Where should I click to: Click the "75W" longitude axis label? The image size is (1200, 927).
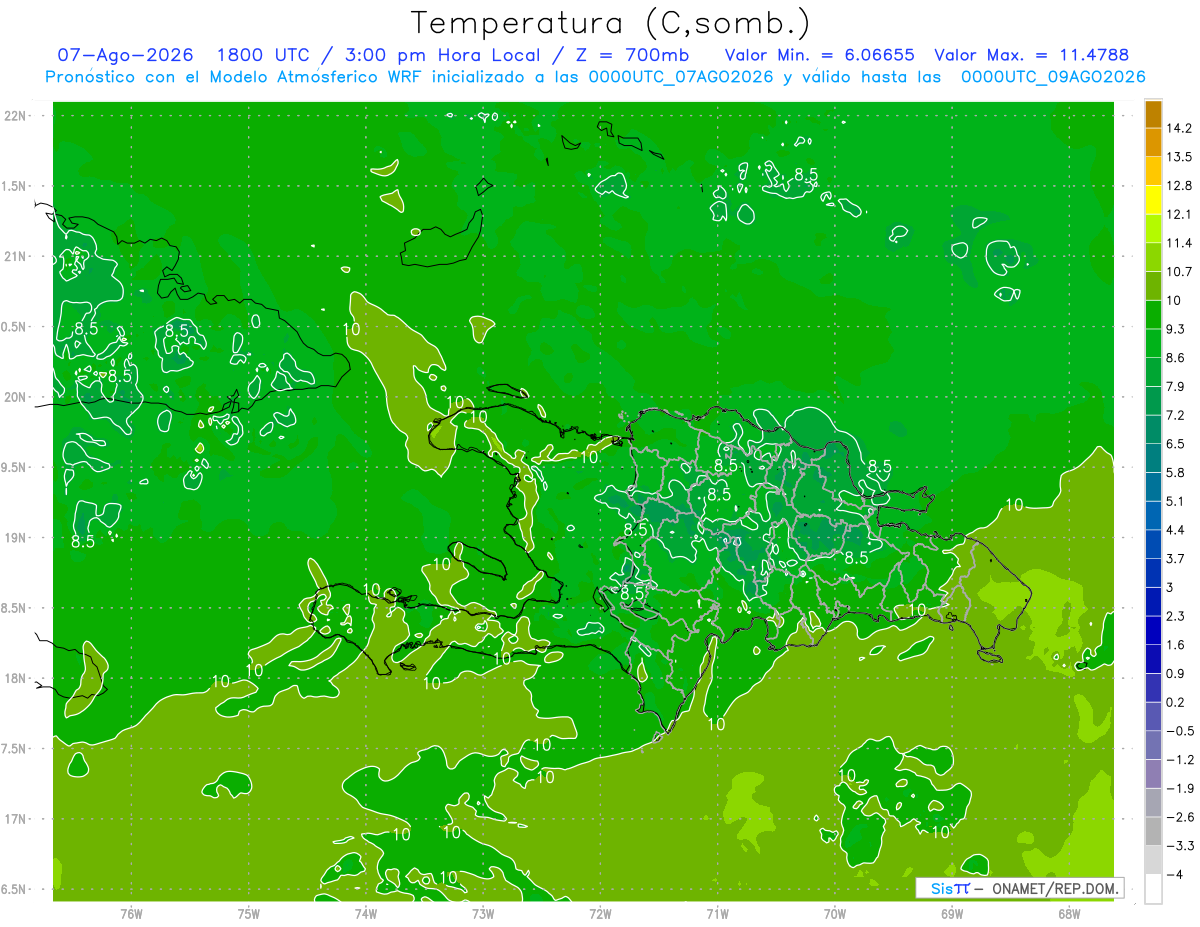[249, 914]
